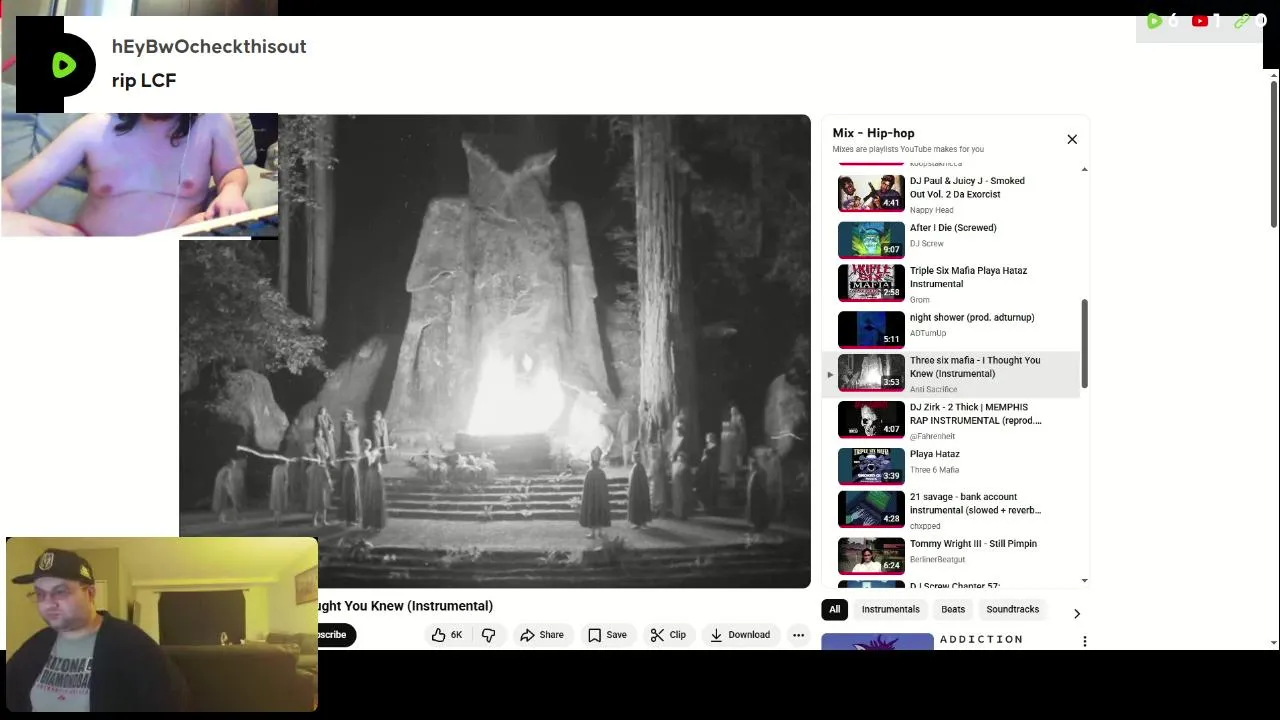
Task: Click the "DJ Screw" channel name
Action: 926,244
